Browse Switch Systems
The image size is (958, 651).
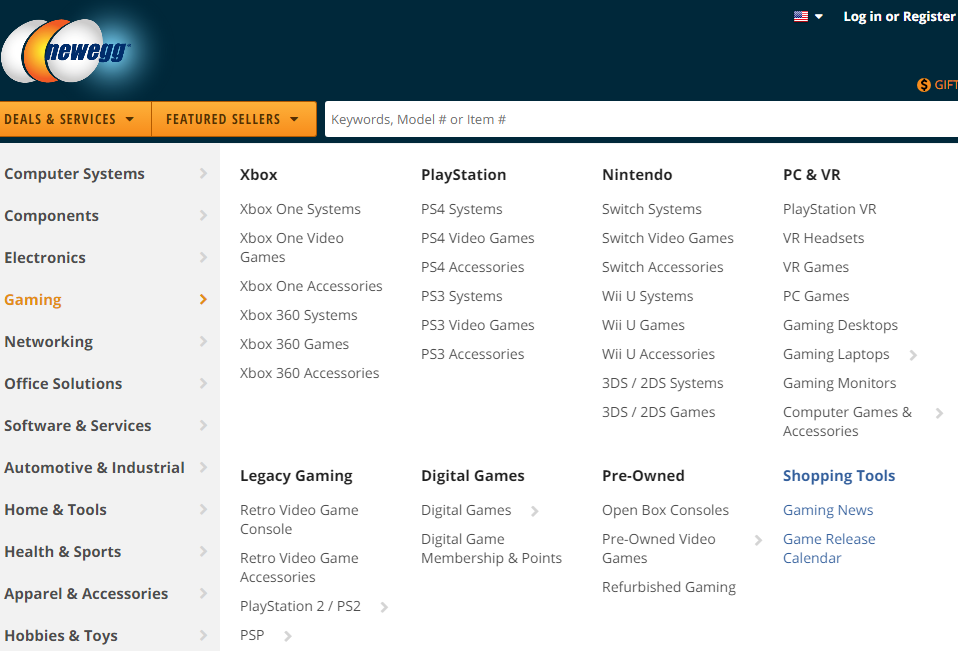tap(652, 209)
